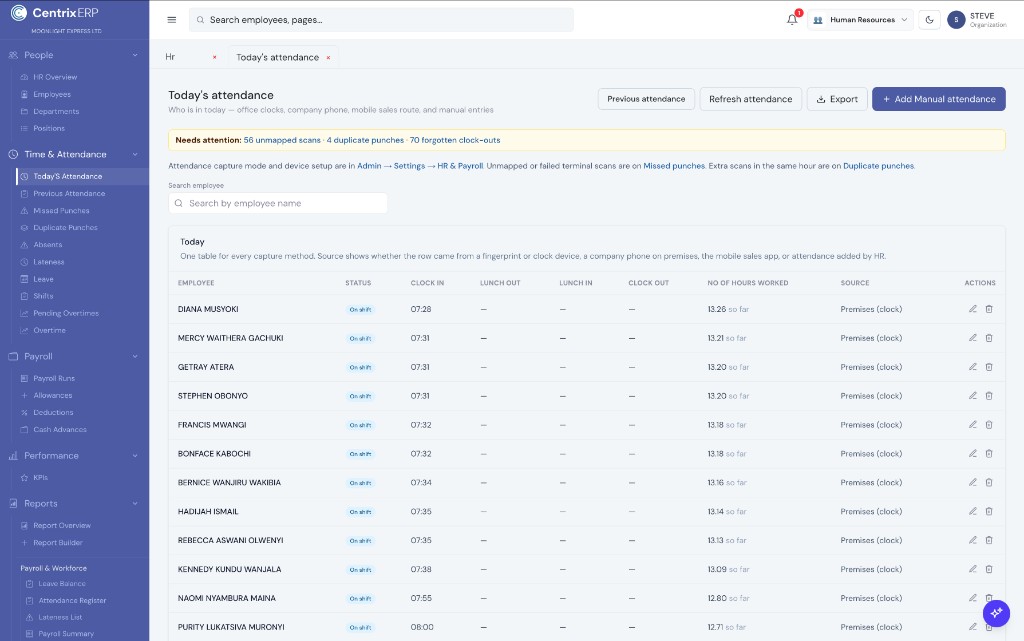Open the 4 duplicate punches link

point(365,140)
